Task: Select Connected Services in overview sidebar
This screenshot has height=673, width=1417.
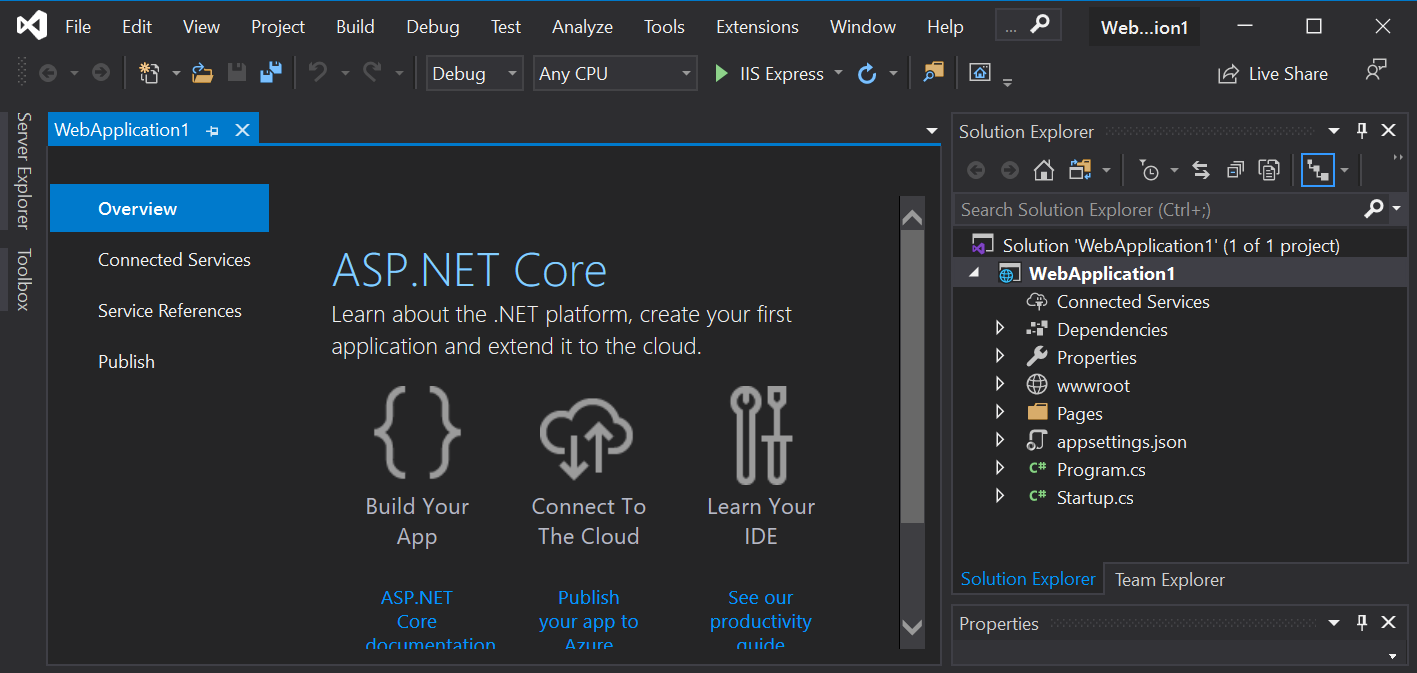Action: pos(174,260)
